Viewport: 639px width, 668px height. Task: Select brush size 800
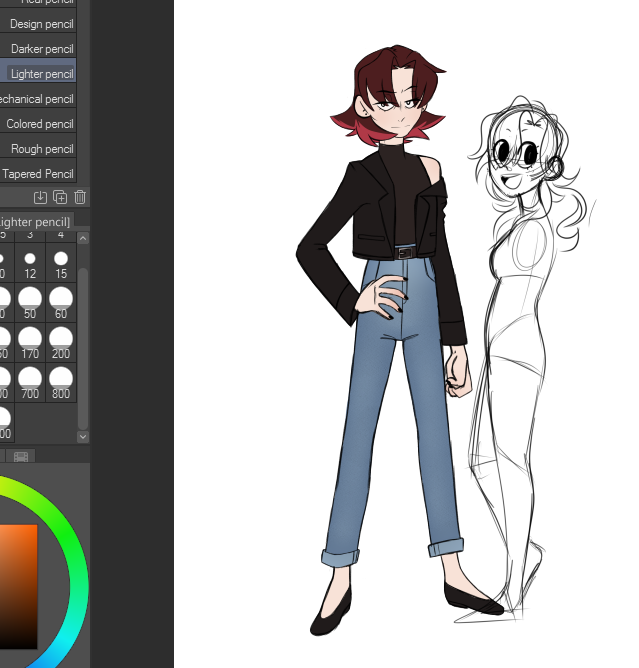(x=61, y=383)
